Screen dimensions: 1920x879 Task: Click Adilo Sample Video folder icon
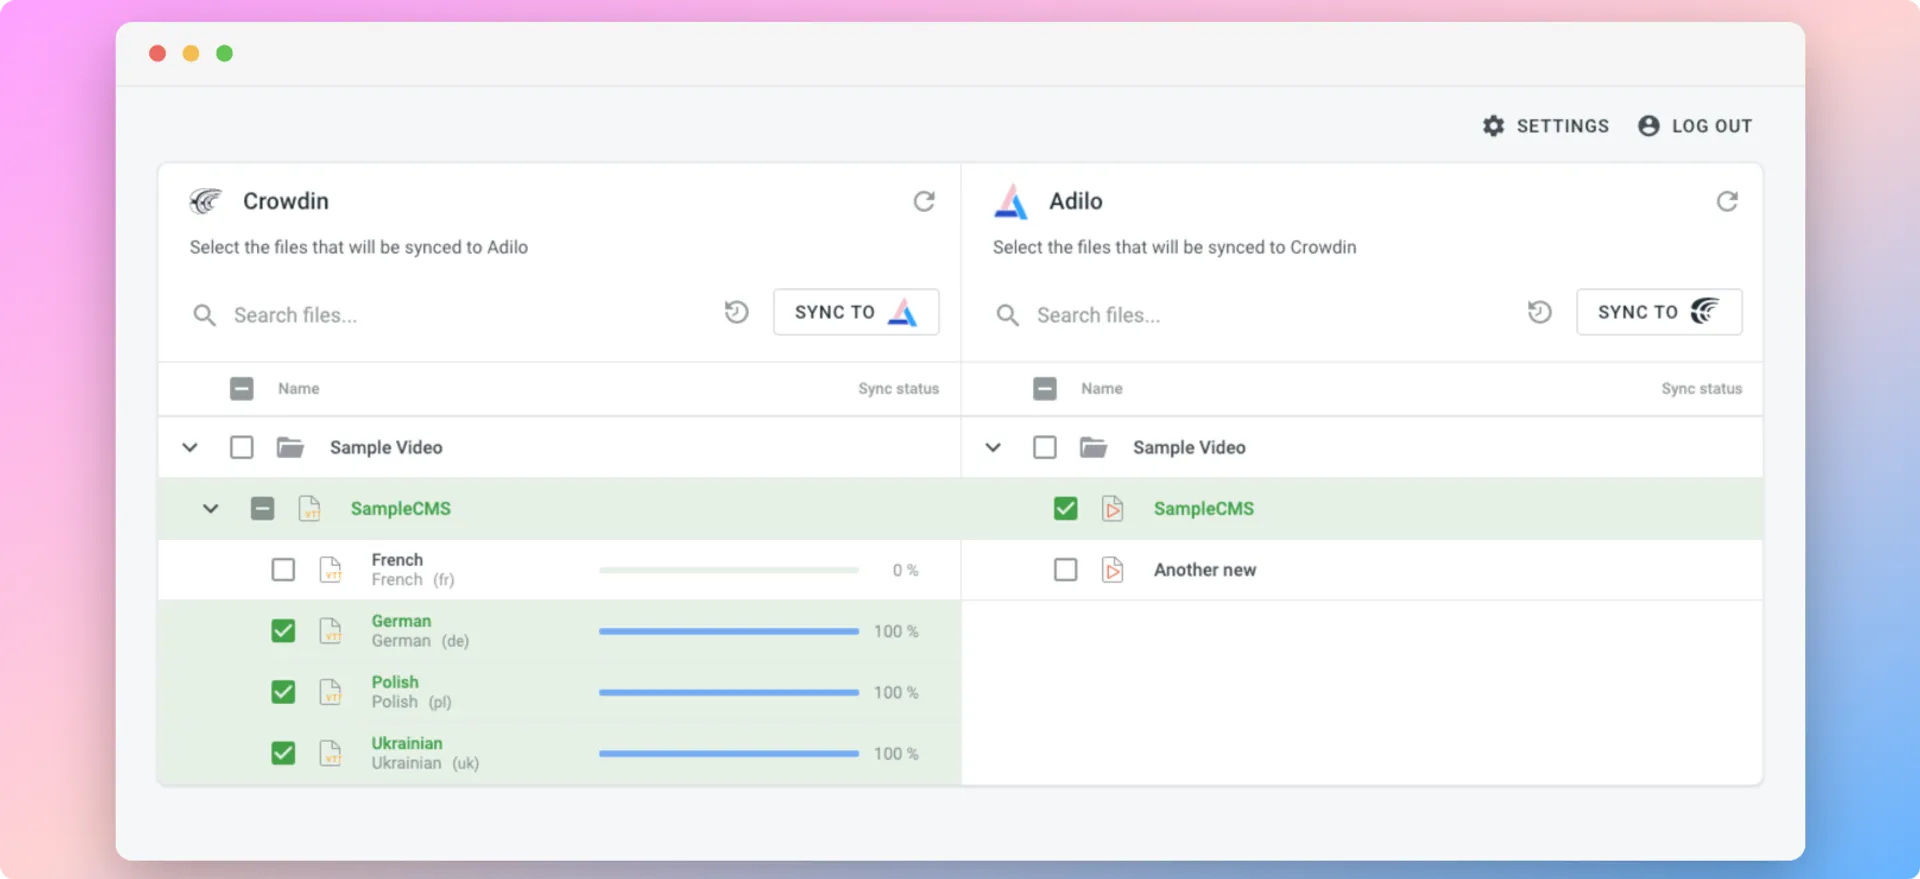pos(1093,447)
